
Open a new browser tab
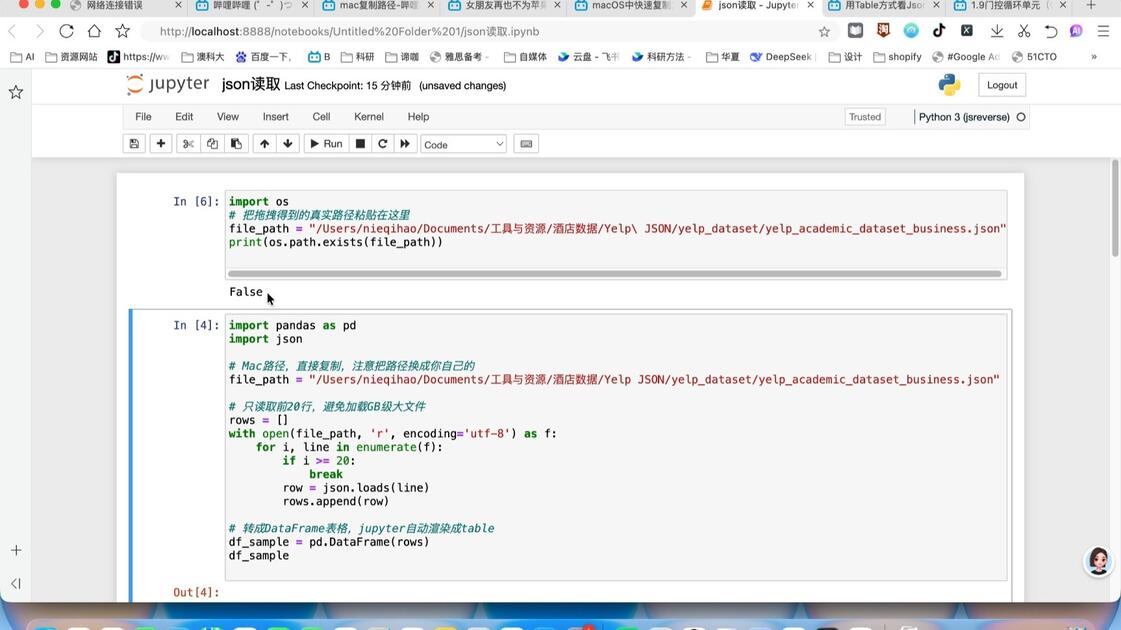click(x=1091, y=6)
